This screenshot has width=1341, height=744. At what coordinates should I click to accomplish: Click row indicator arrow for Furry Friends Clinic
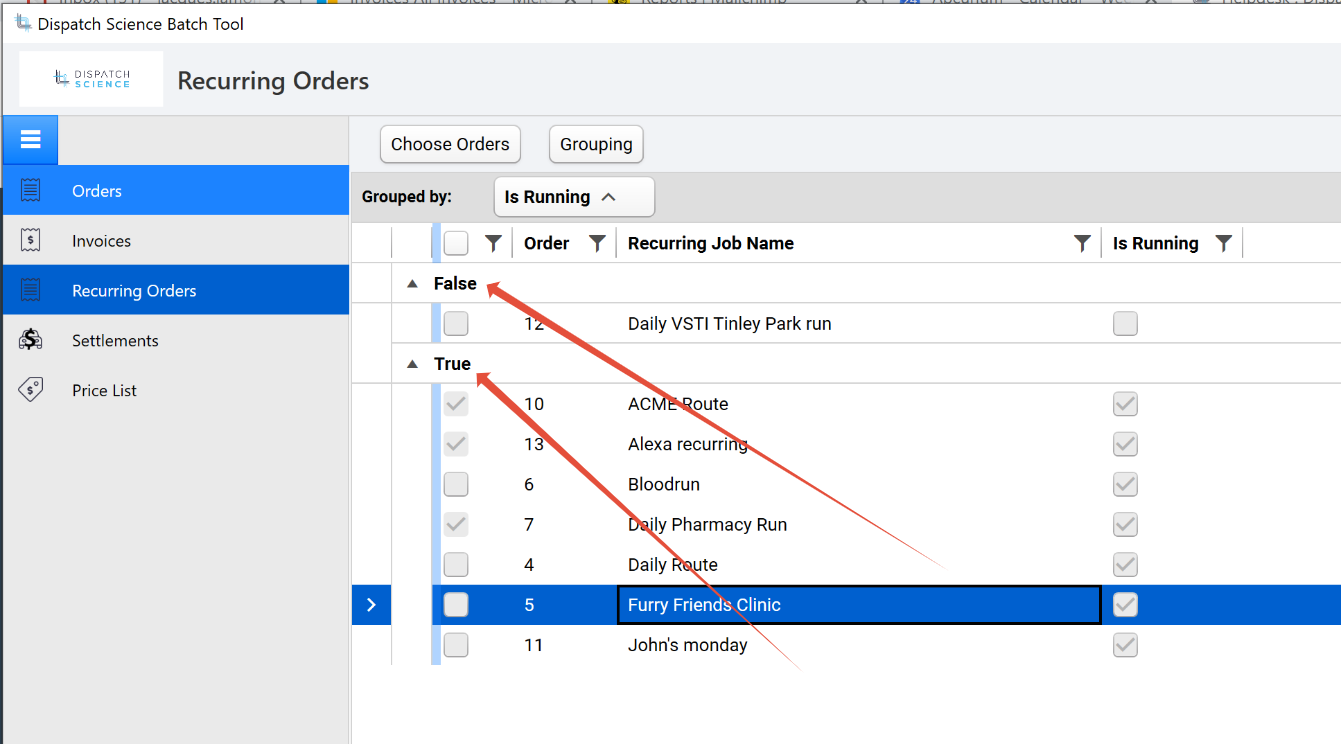pyautogui.click(x=371, y=604)
